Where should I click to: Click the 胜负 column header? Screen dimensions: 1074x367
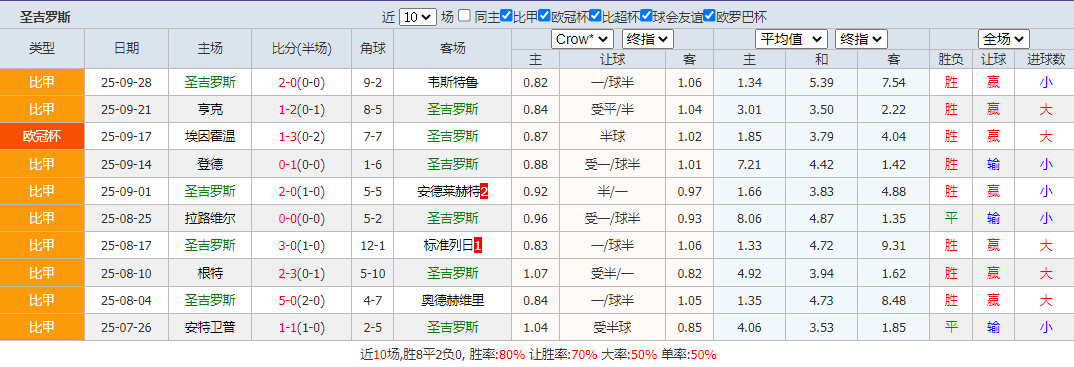[951, 60]
